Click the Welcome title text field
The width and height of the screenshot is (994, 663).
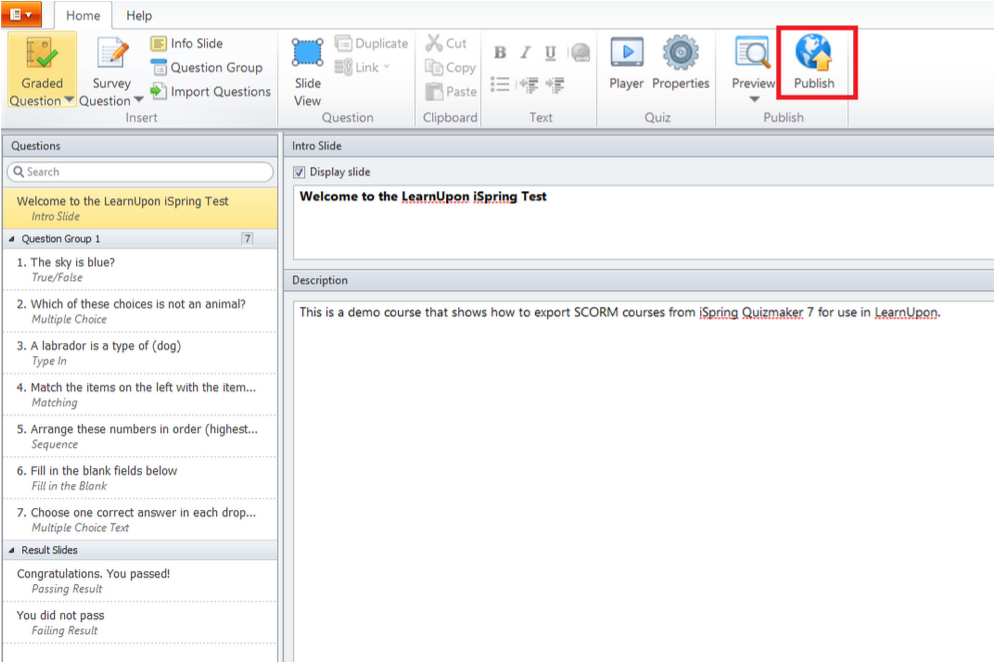643,222
